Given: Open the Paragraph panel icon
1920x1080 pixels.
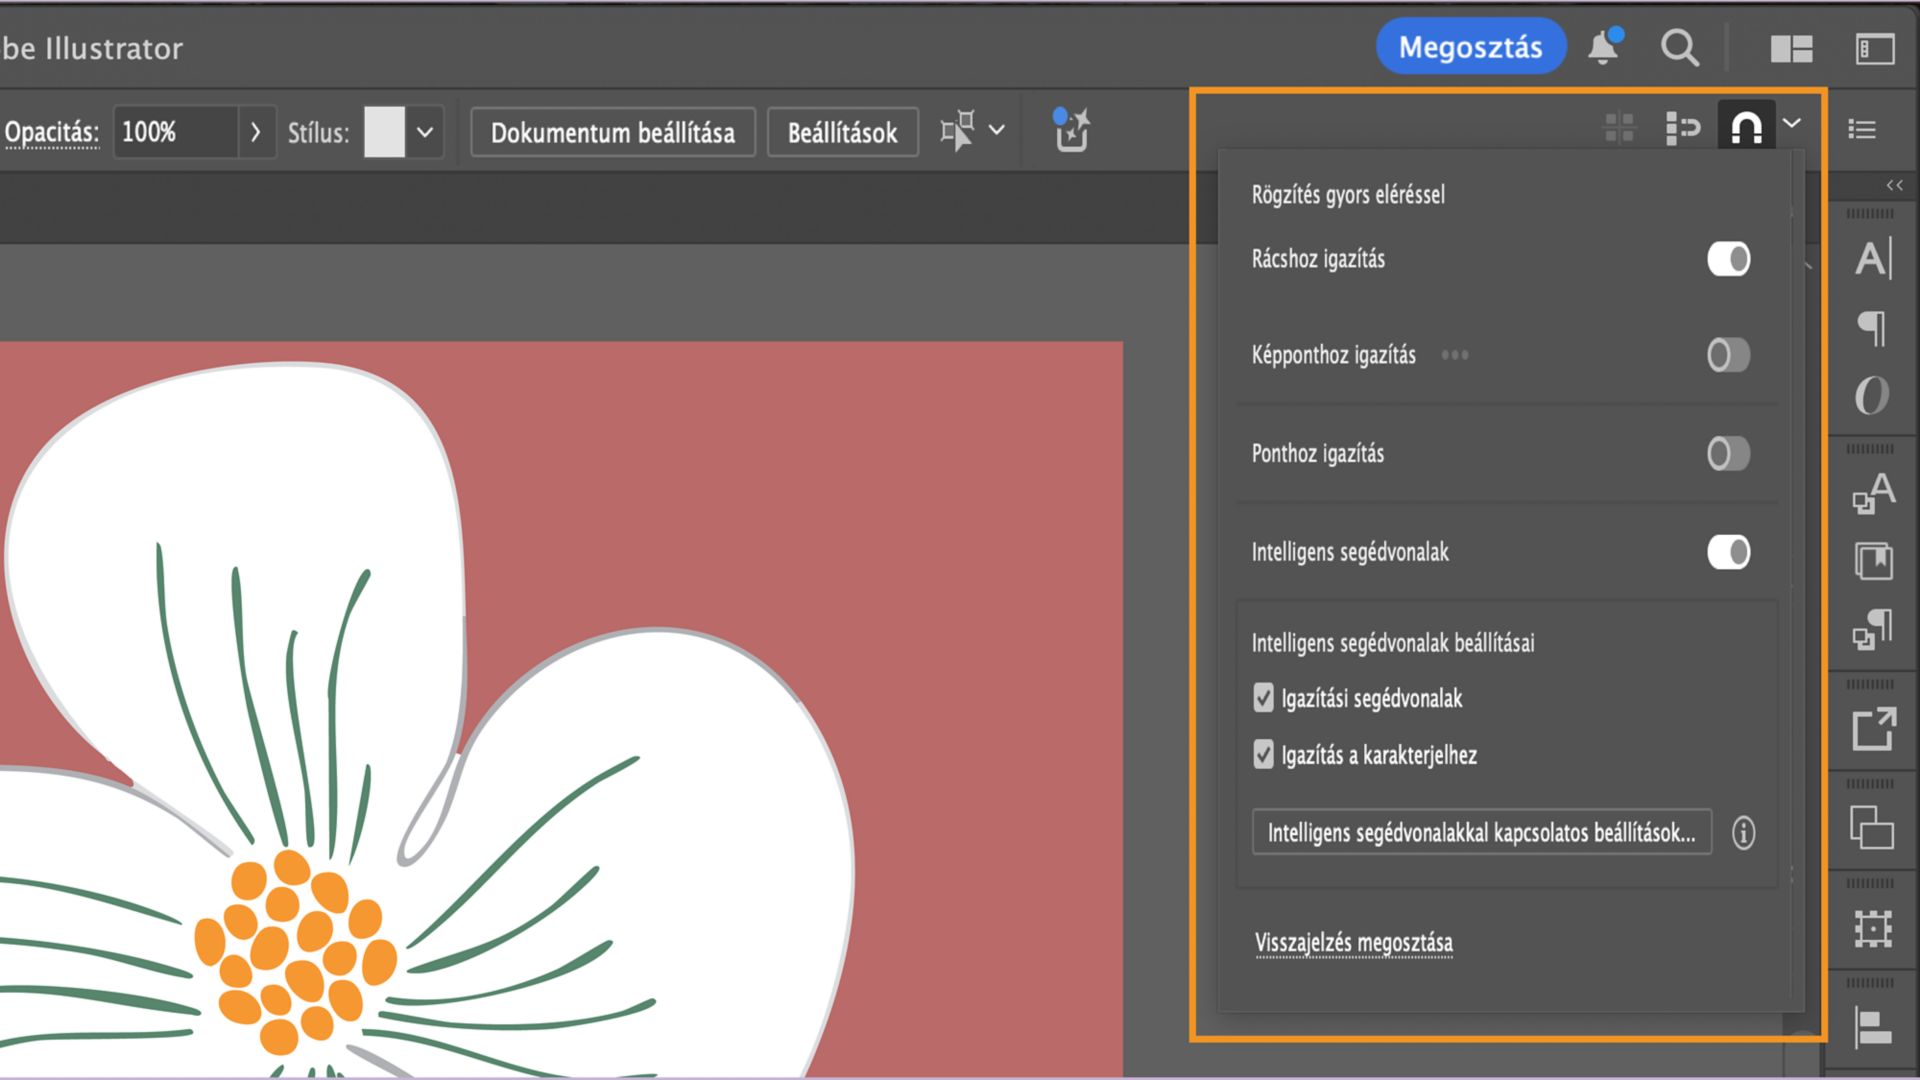Looking at the screenshot, I should click(x=1873, y=327).
